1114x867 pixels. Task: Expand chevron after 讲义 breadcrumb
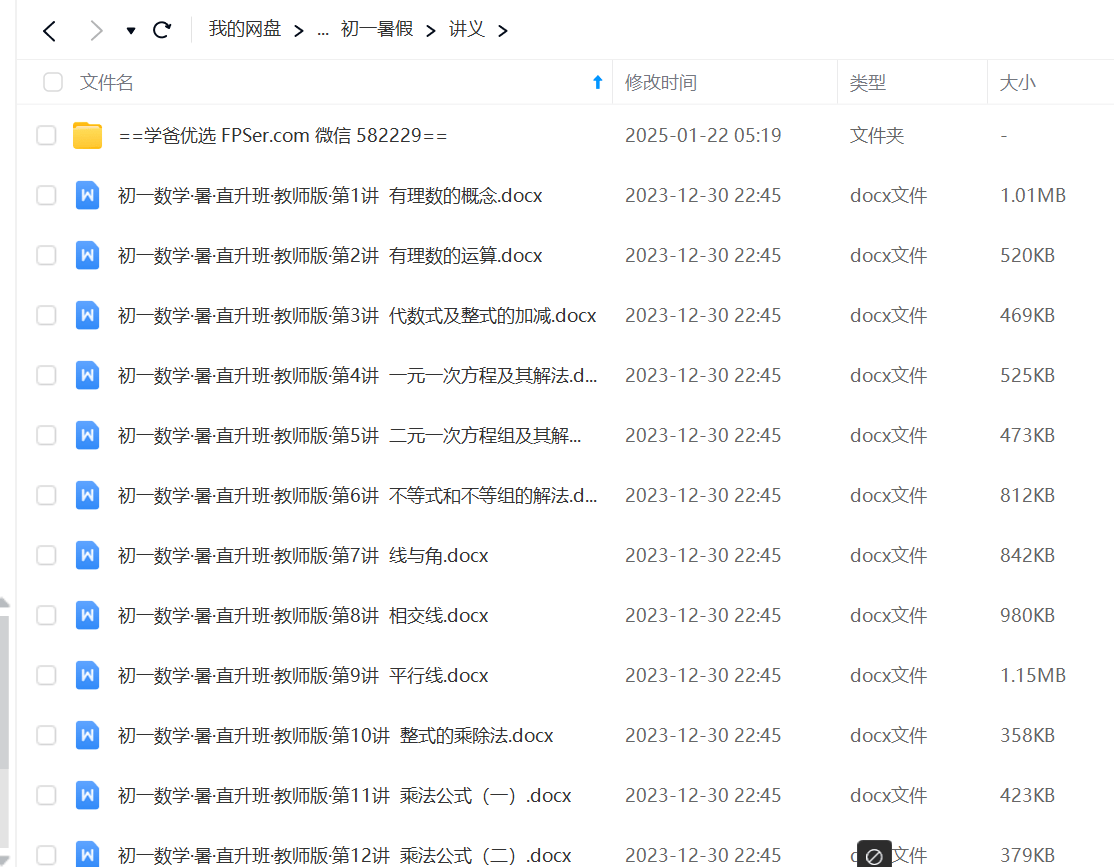pyautogui.click(x=503, y=31)
